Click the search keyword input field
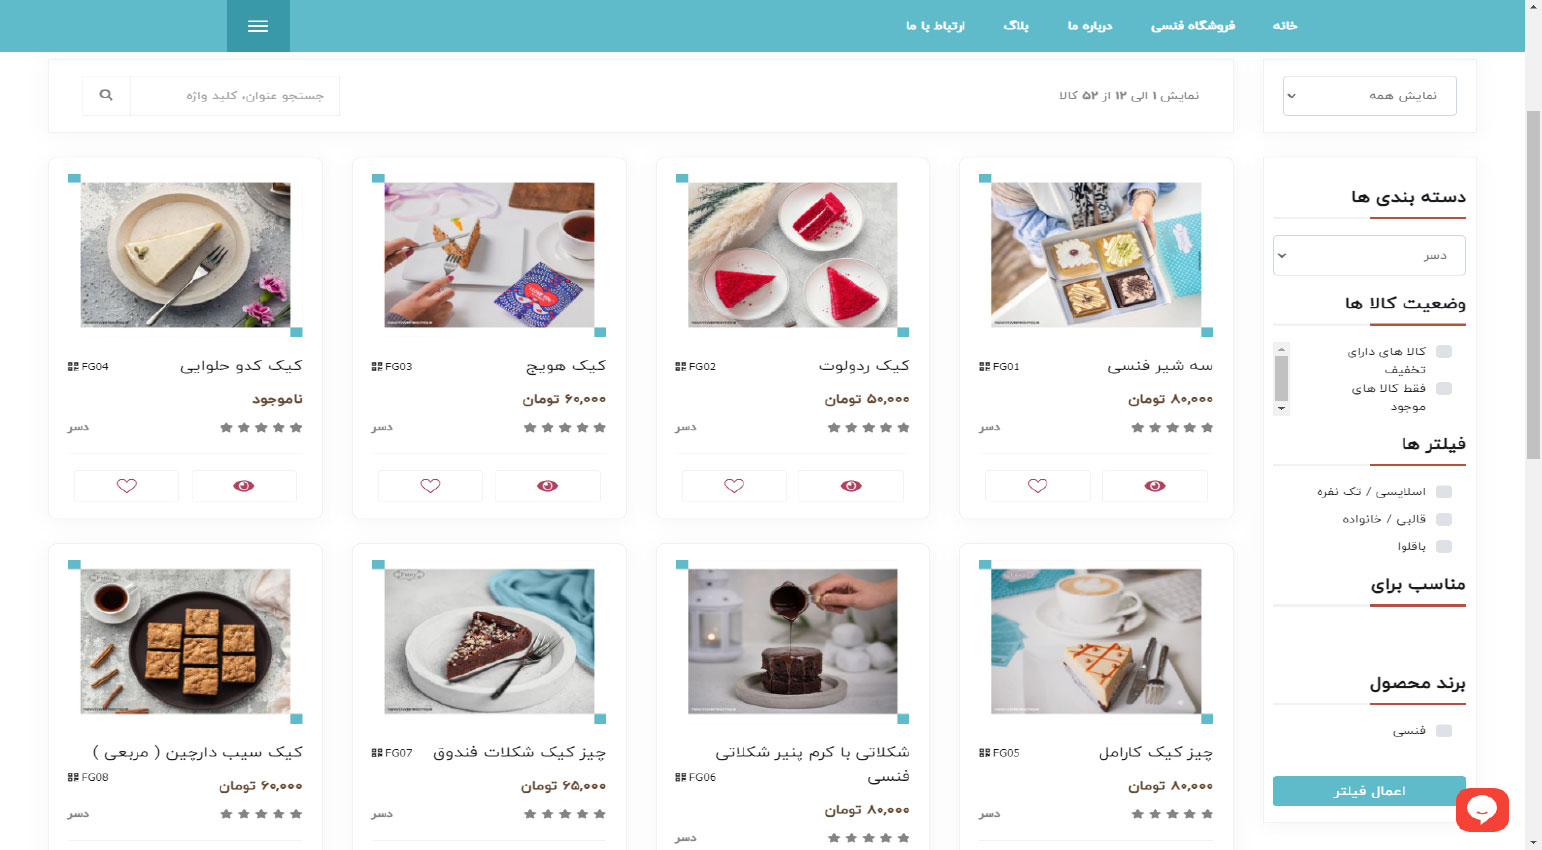This screenshot has height=850, width=1542. point(235,96)
